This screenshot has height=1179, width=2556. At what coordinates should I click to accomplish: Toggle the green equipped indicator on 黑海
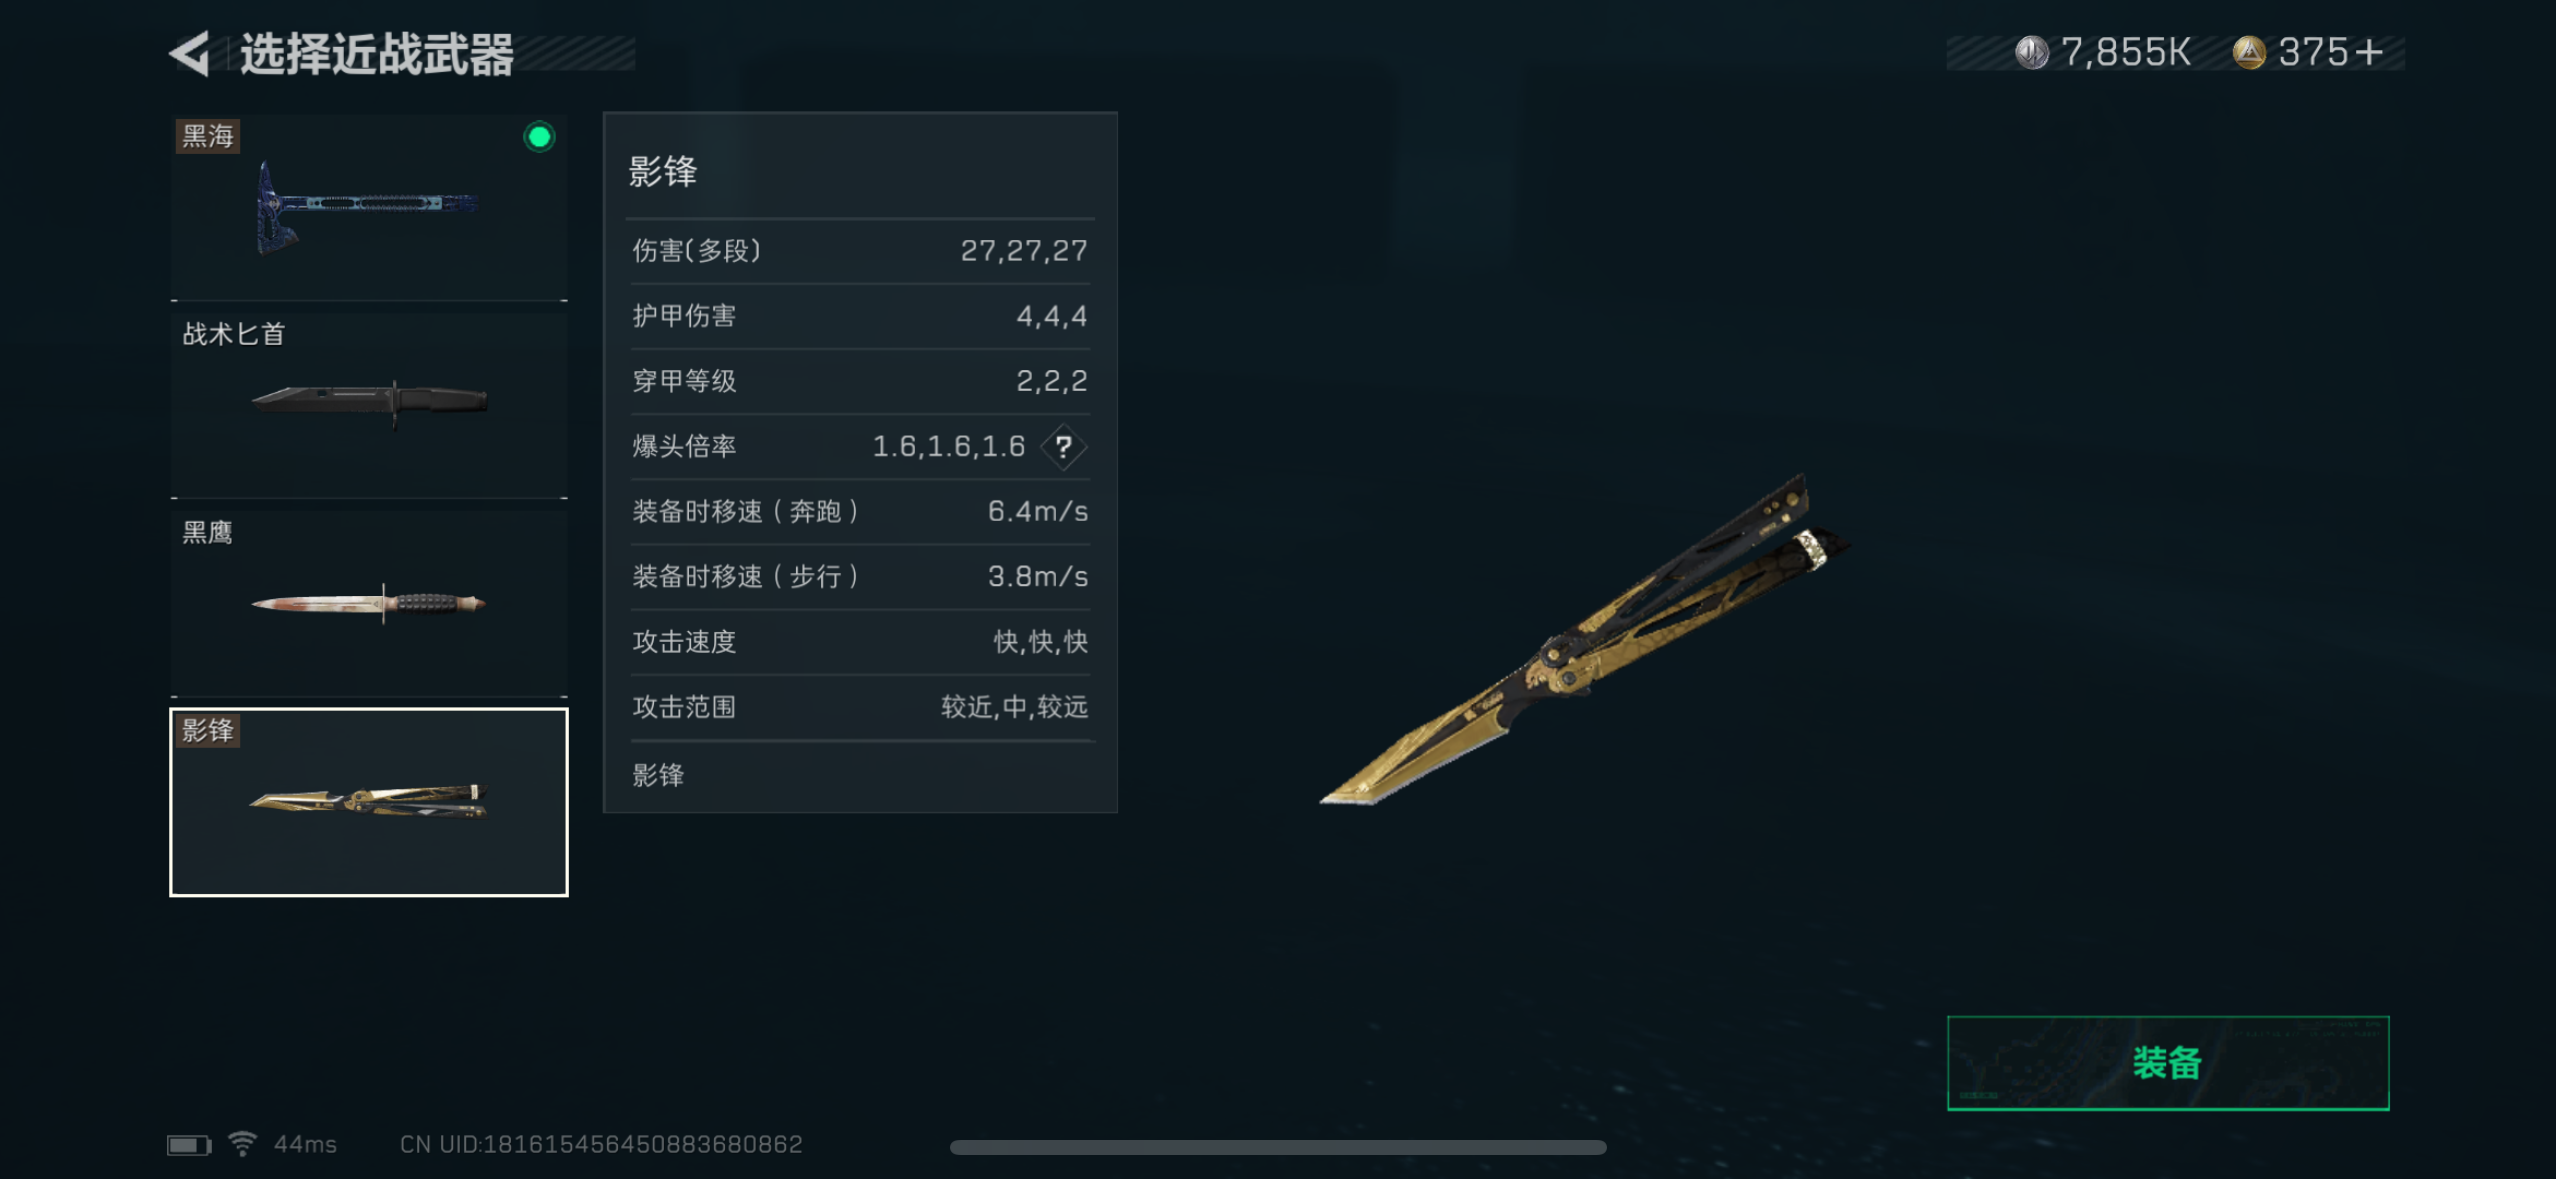coord(539,137)
